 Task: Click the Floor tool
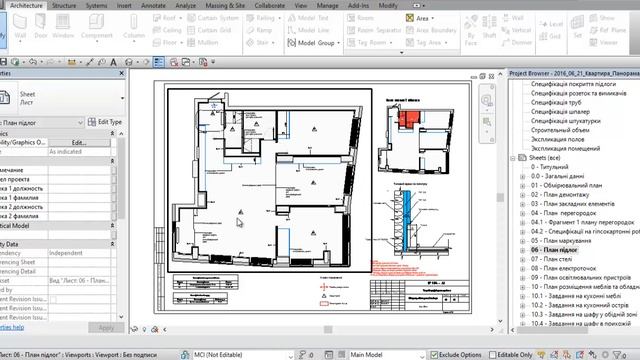[167, 42]
